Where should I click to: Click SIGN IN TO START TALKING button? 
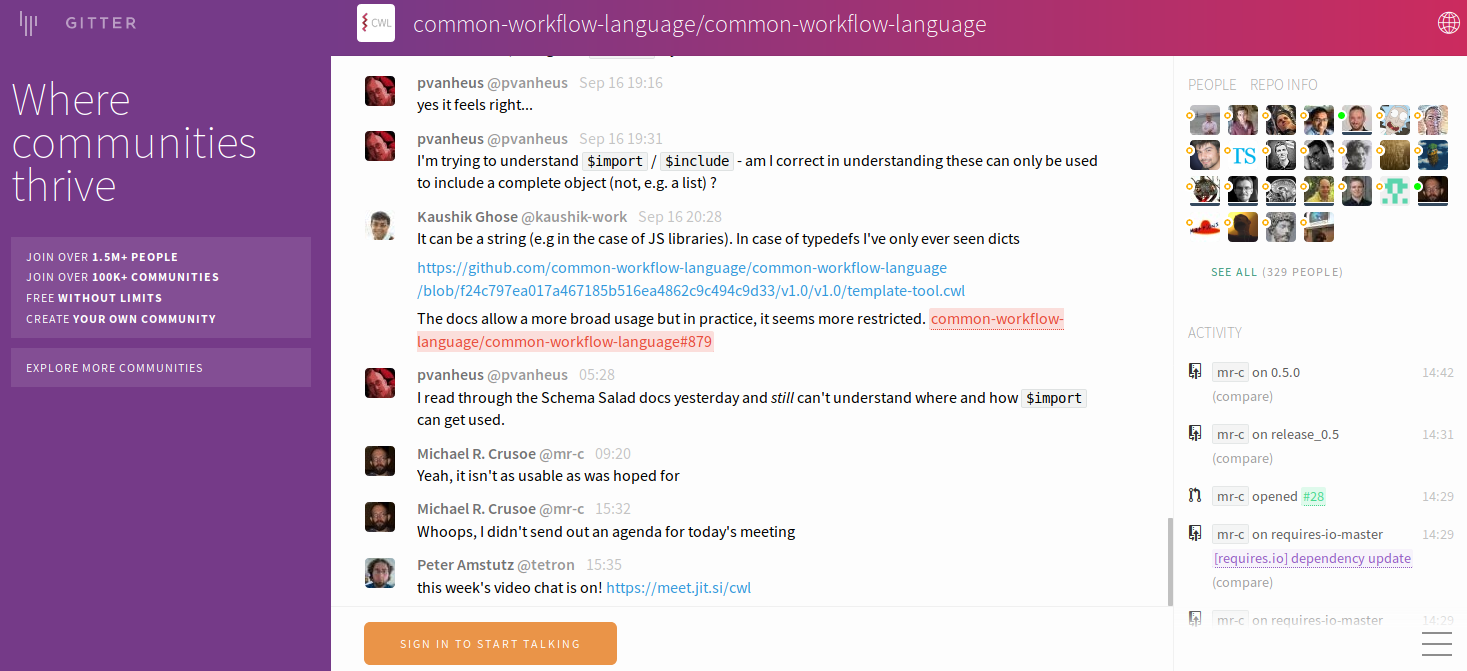click(490, 643)
